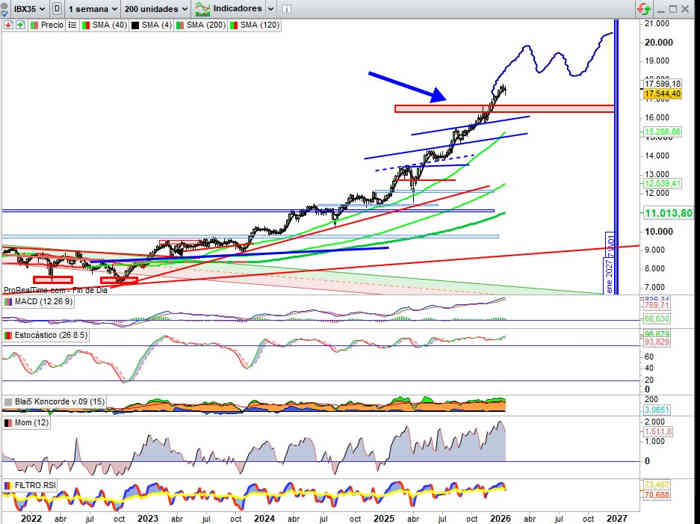Click the D icon beside the ticker
700x524 pixels.
click(57, 8)
